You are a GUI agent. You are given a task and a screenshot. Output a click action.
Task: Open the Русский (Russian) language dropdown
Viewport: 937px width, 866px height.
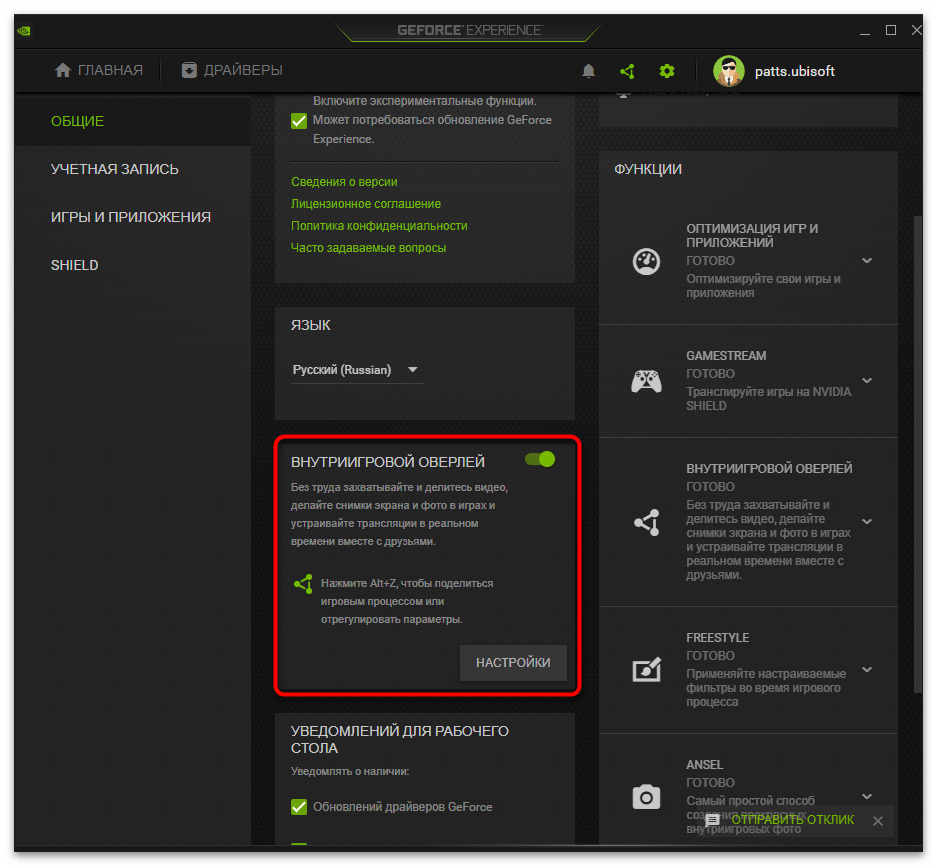click(x=357, y=370)
